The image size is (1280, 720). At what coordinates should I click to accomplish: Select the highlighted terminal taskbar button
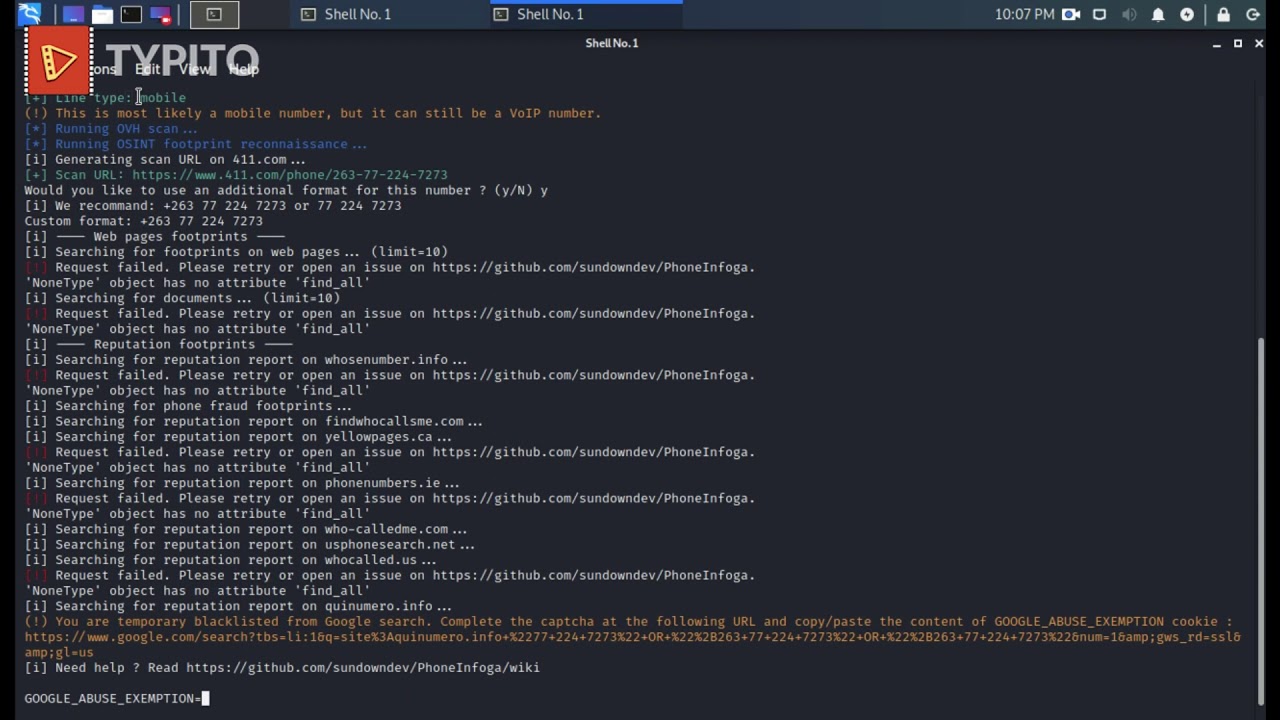[214, 14]
